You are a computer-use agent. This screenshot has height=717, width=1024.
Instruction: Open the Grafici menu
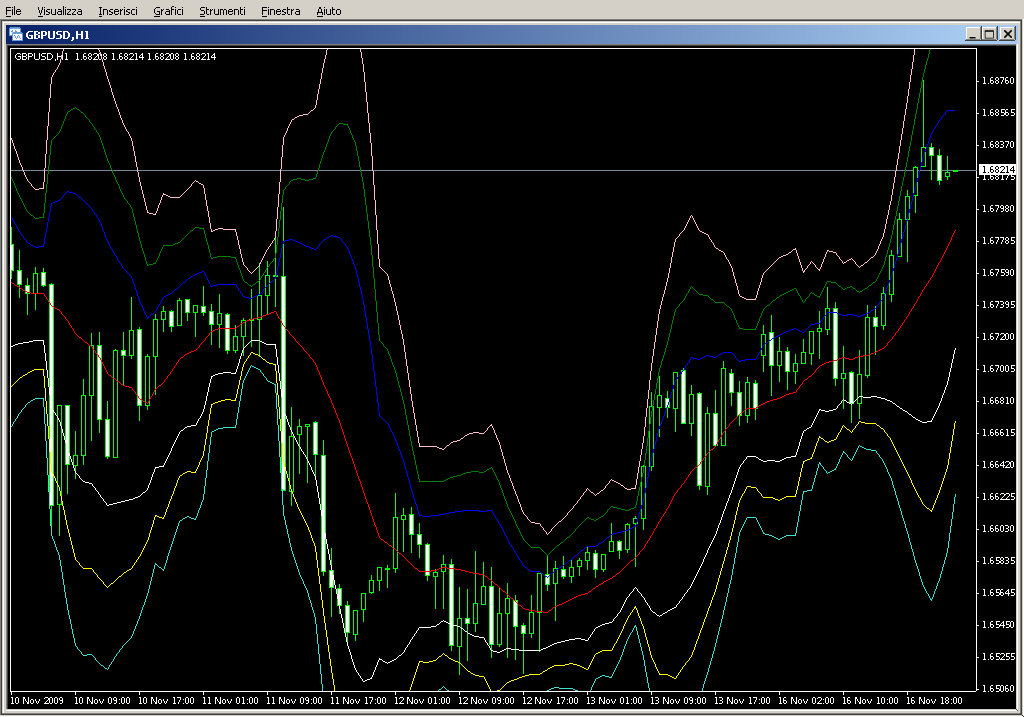click(168, 11)
